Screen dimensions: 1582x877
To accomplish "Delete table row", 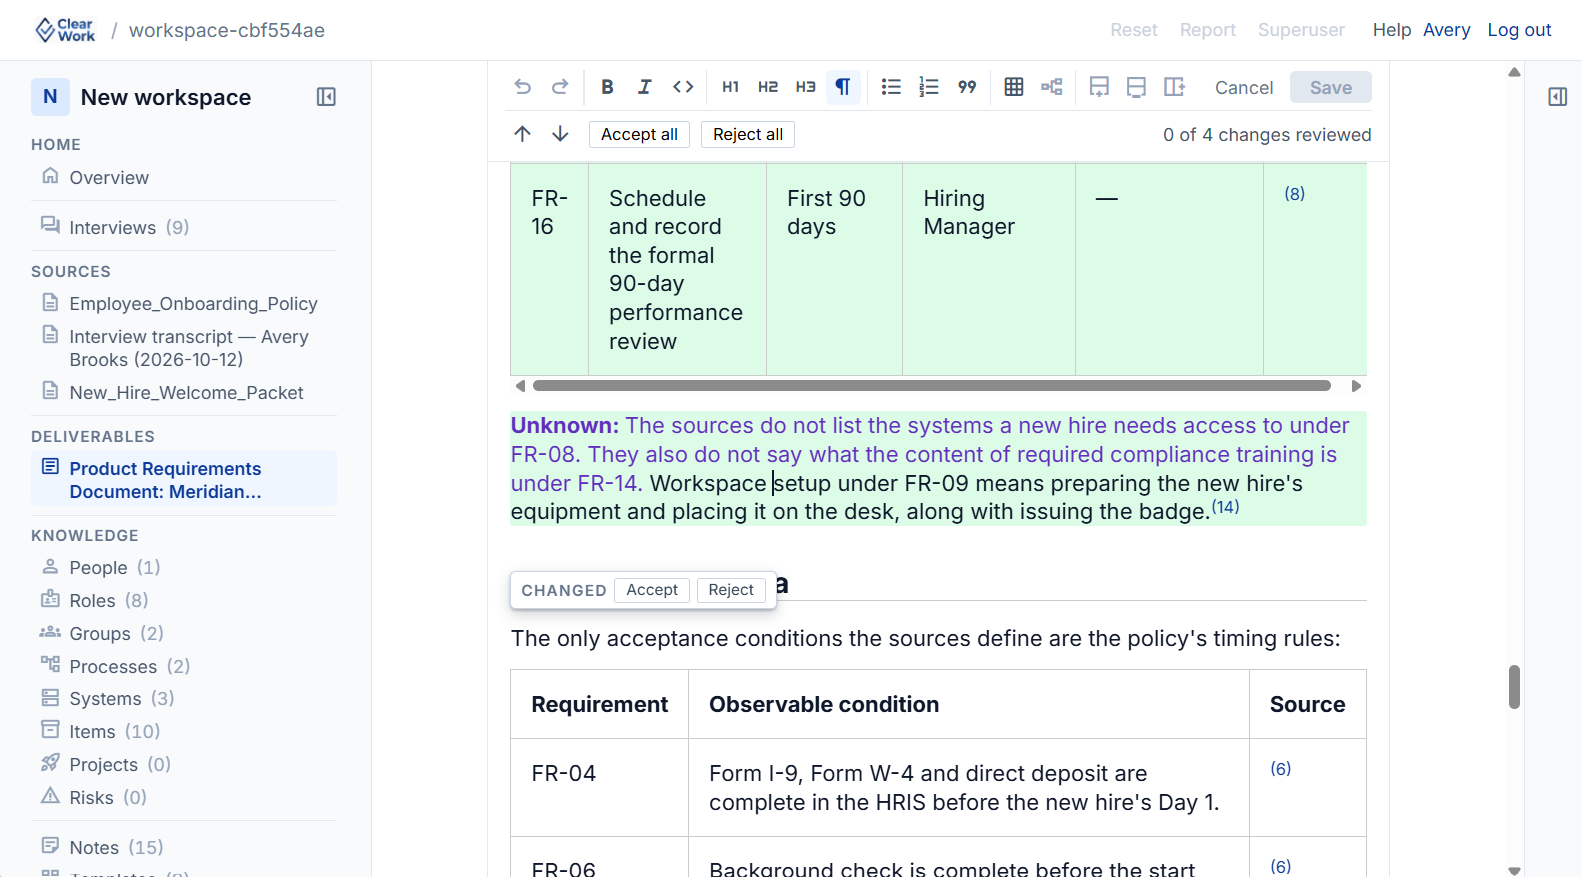I will (1136, 87).
